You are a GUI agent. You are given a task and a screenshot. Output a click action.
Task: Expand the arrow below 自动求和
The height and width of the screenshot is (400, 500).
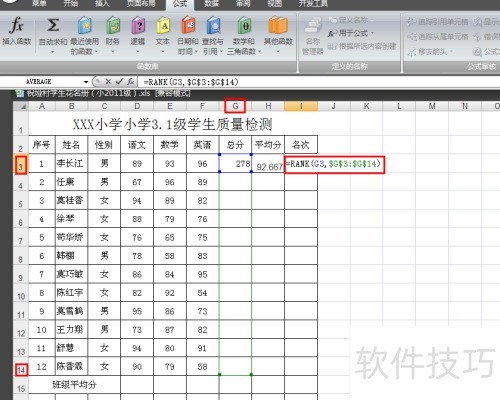53,52
